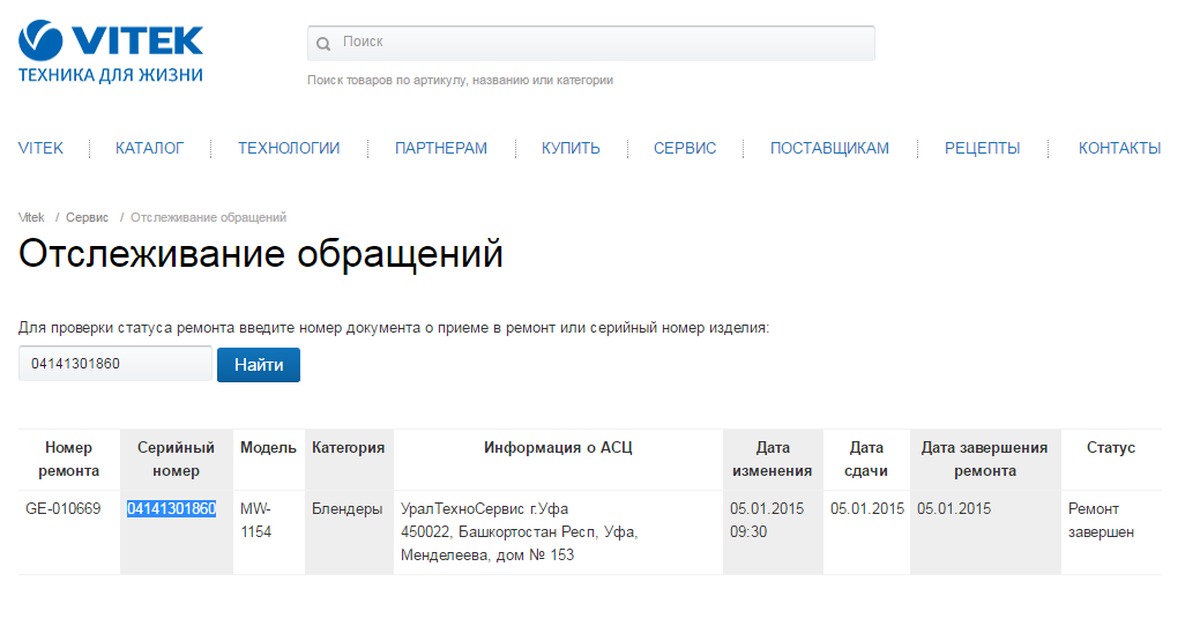
Task: Click the highlighted serial number 04141301860
Action: 171,509
